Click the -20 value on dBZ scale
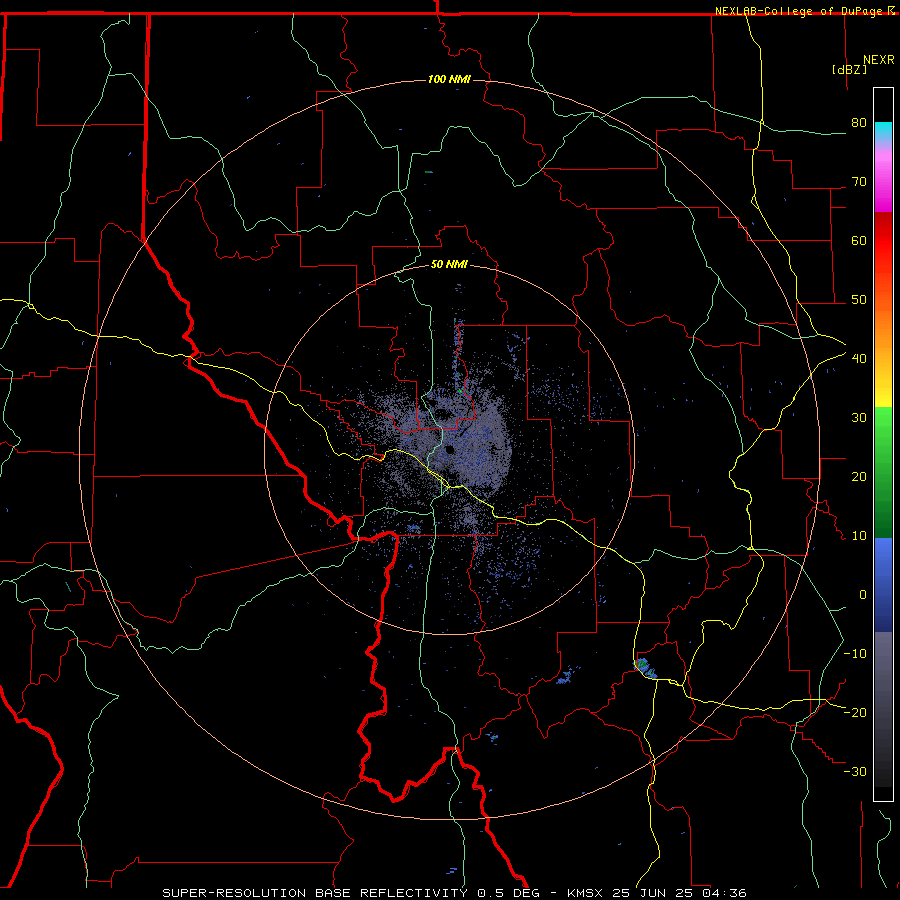 coord(855,712)
